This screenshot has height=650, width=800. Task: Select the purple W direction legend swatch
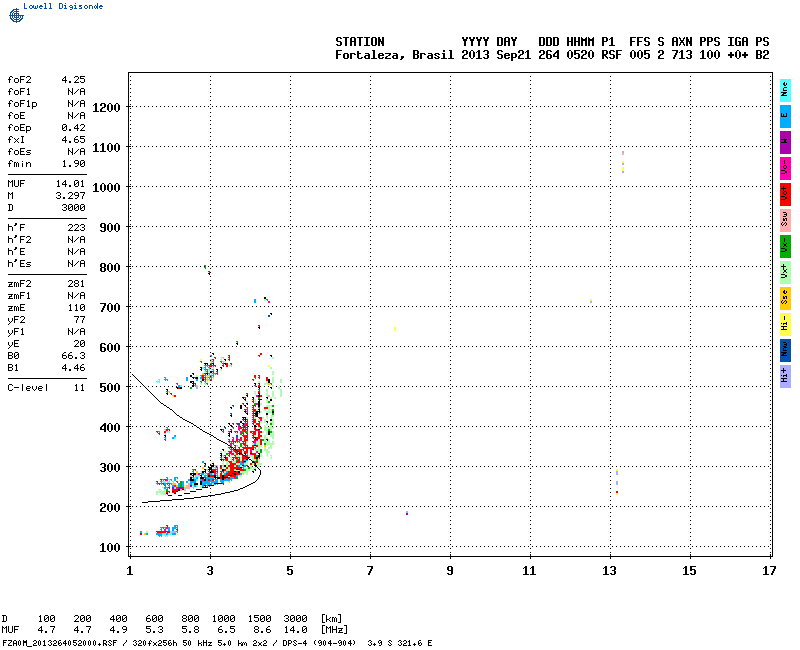(785, 142)
